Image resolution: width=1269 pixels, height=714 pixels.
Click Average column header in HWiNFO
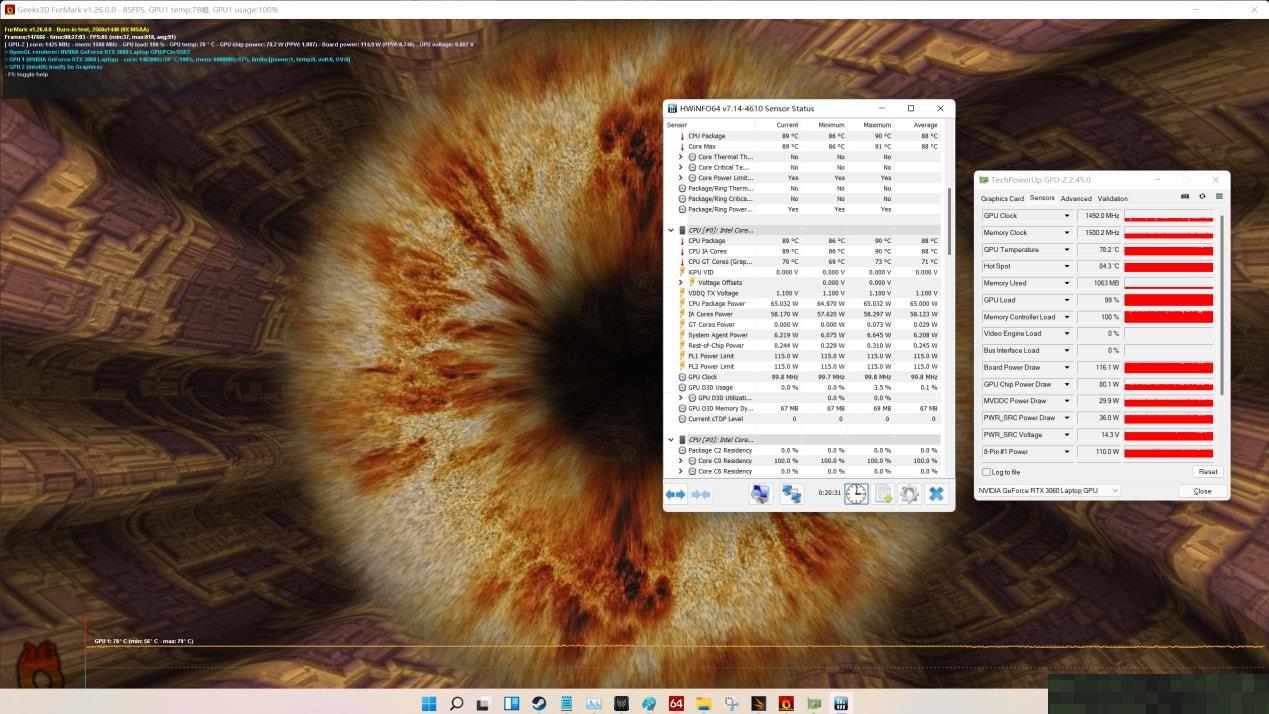pyautogui.click(x=925, y=125)
